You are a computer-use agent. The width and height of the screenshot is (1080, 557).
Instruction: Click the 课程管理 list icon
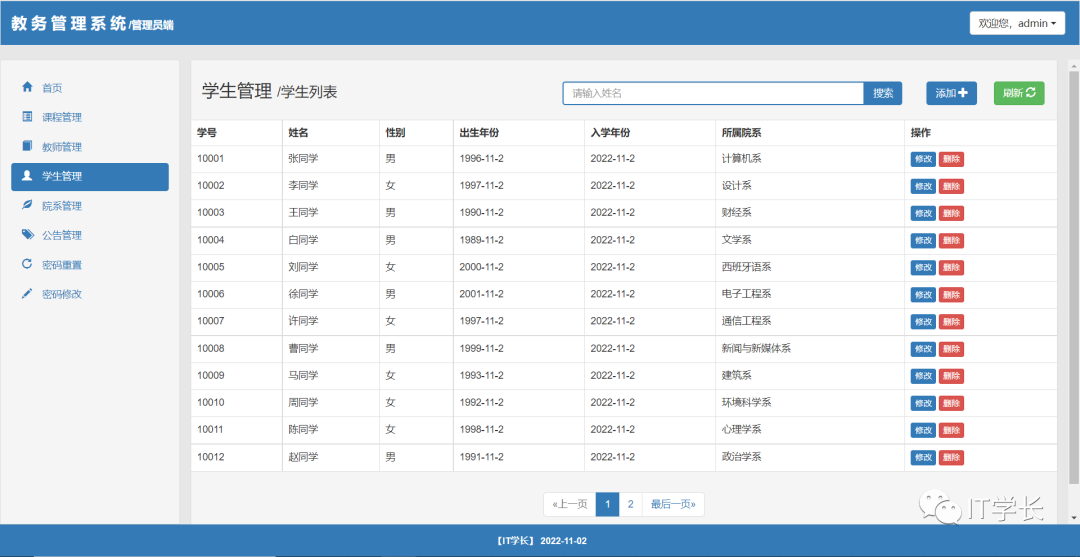[28, 116]
